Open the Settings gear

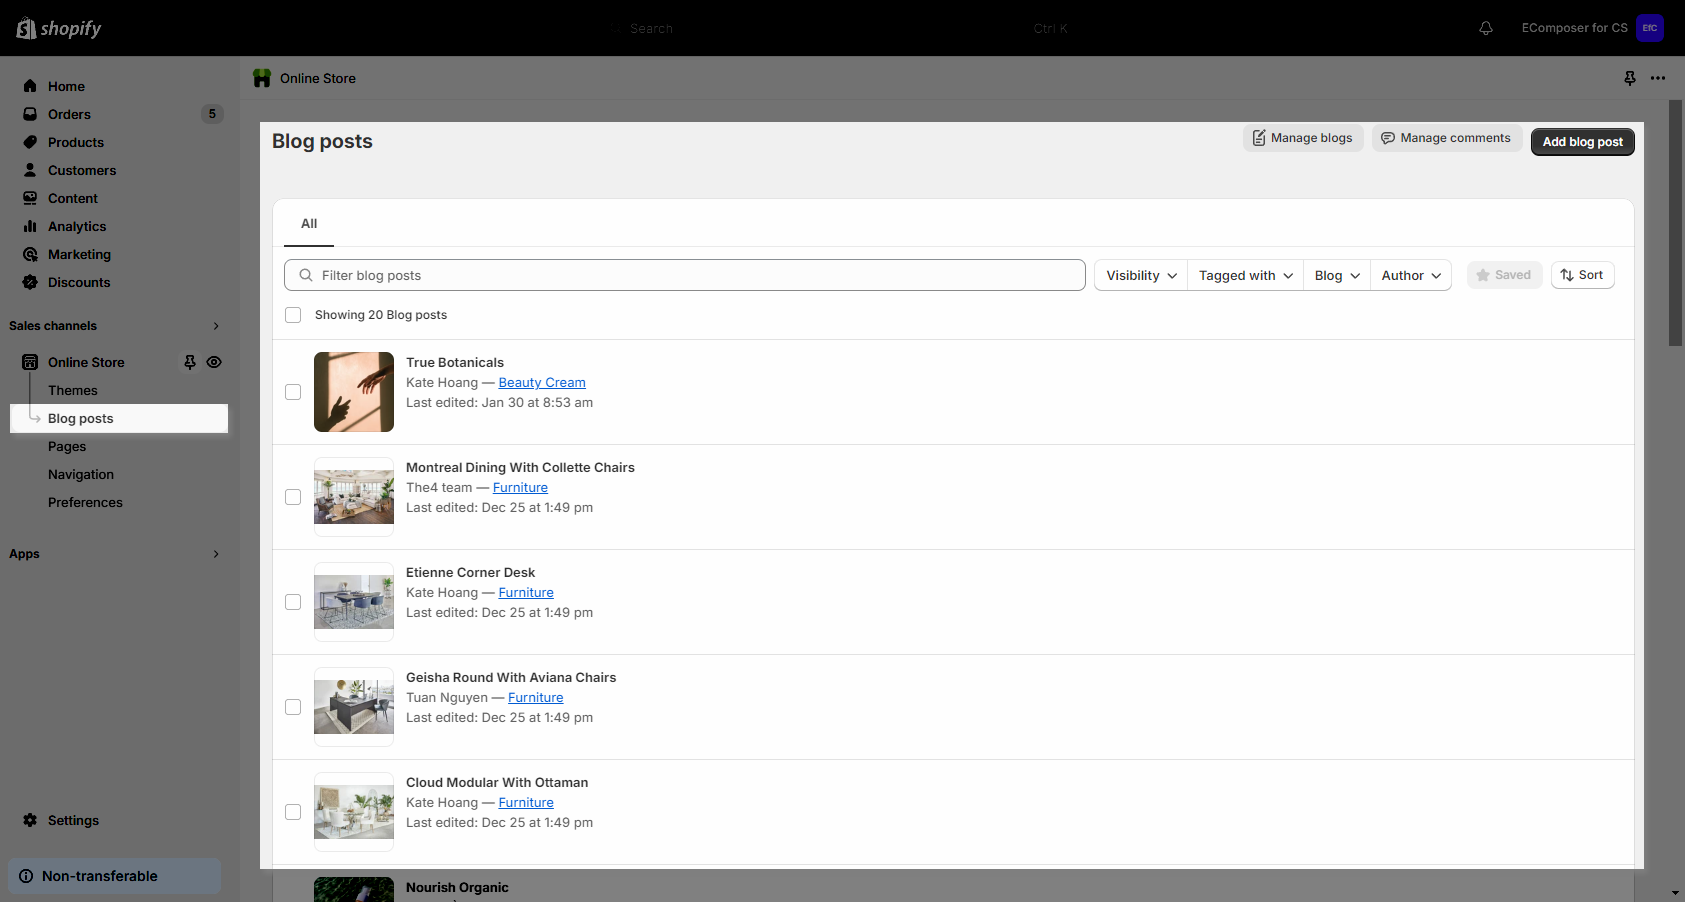click(x=72, y=820)
